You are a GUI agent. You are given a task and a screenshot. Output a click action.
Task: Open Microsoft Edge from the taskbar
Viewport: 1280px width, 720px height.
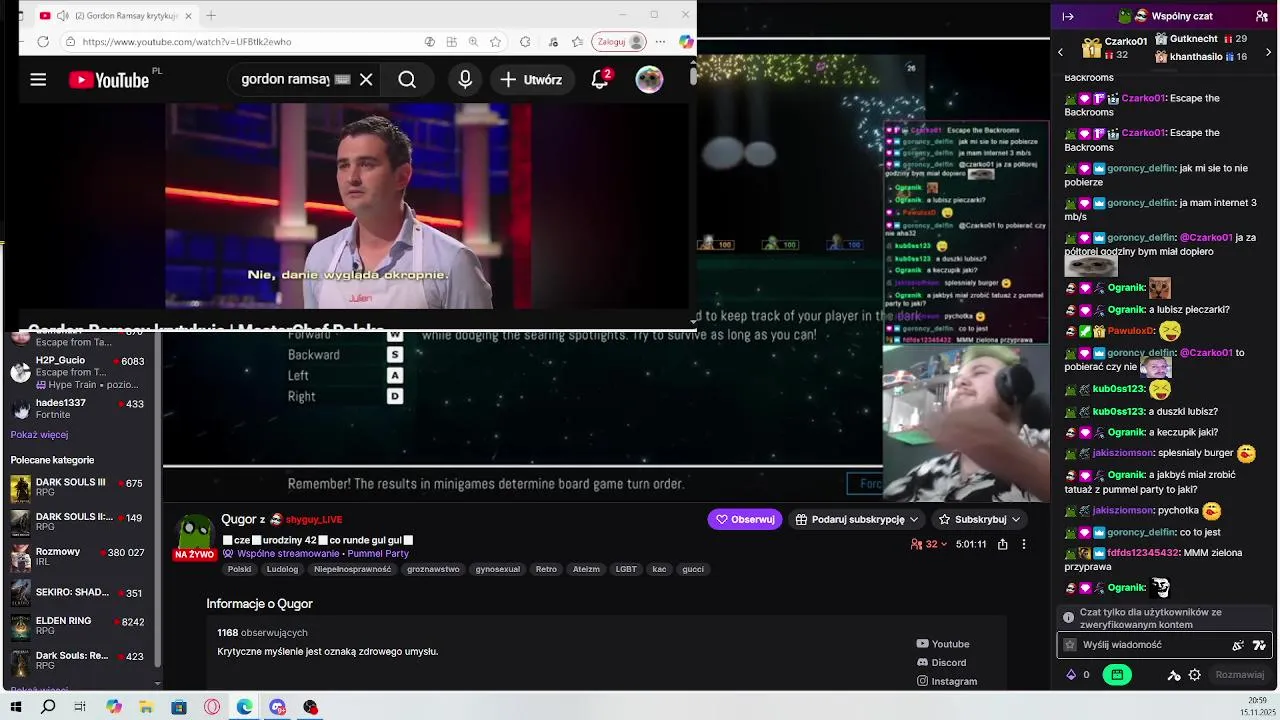click(x=245, y=707)
